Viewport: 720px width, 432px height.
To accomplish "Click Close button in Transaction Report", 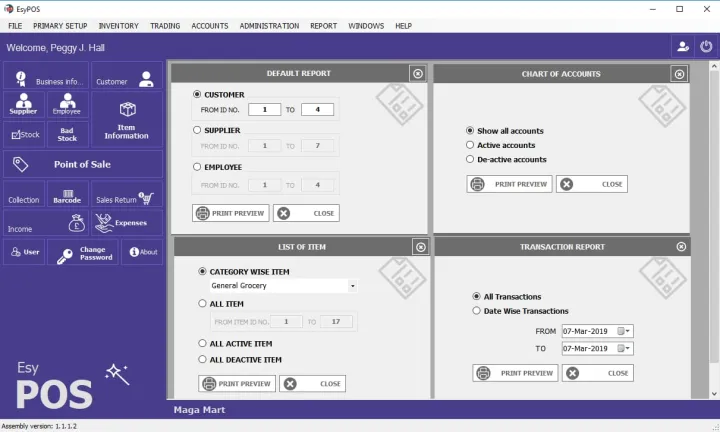I will point(598,373).
